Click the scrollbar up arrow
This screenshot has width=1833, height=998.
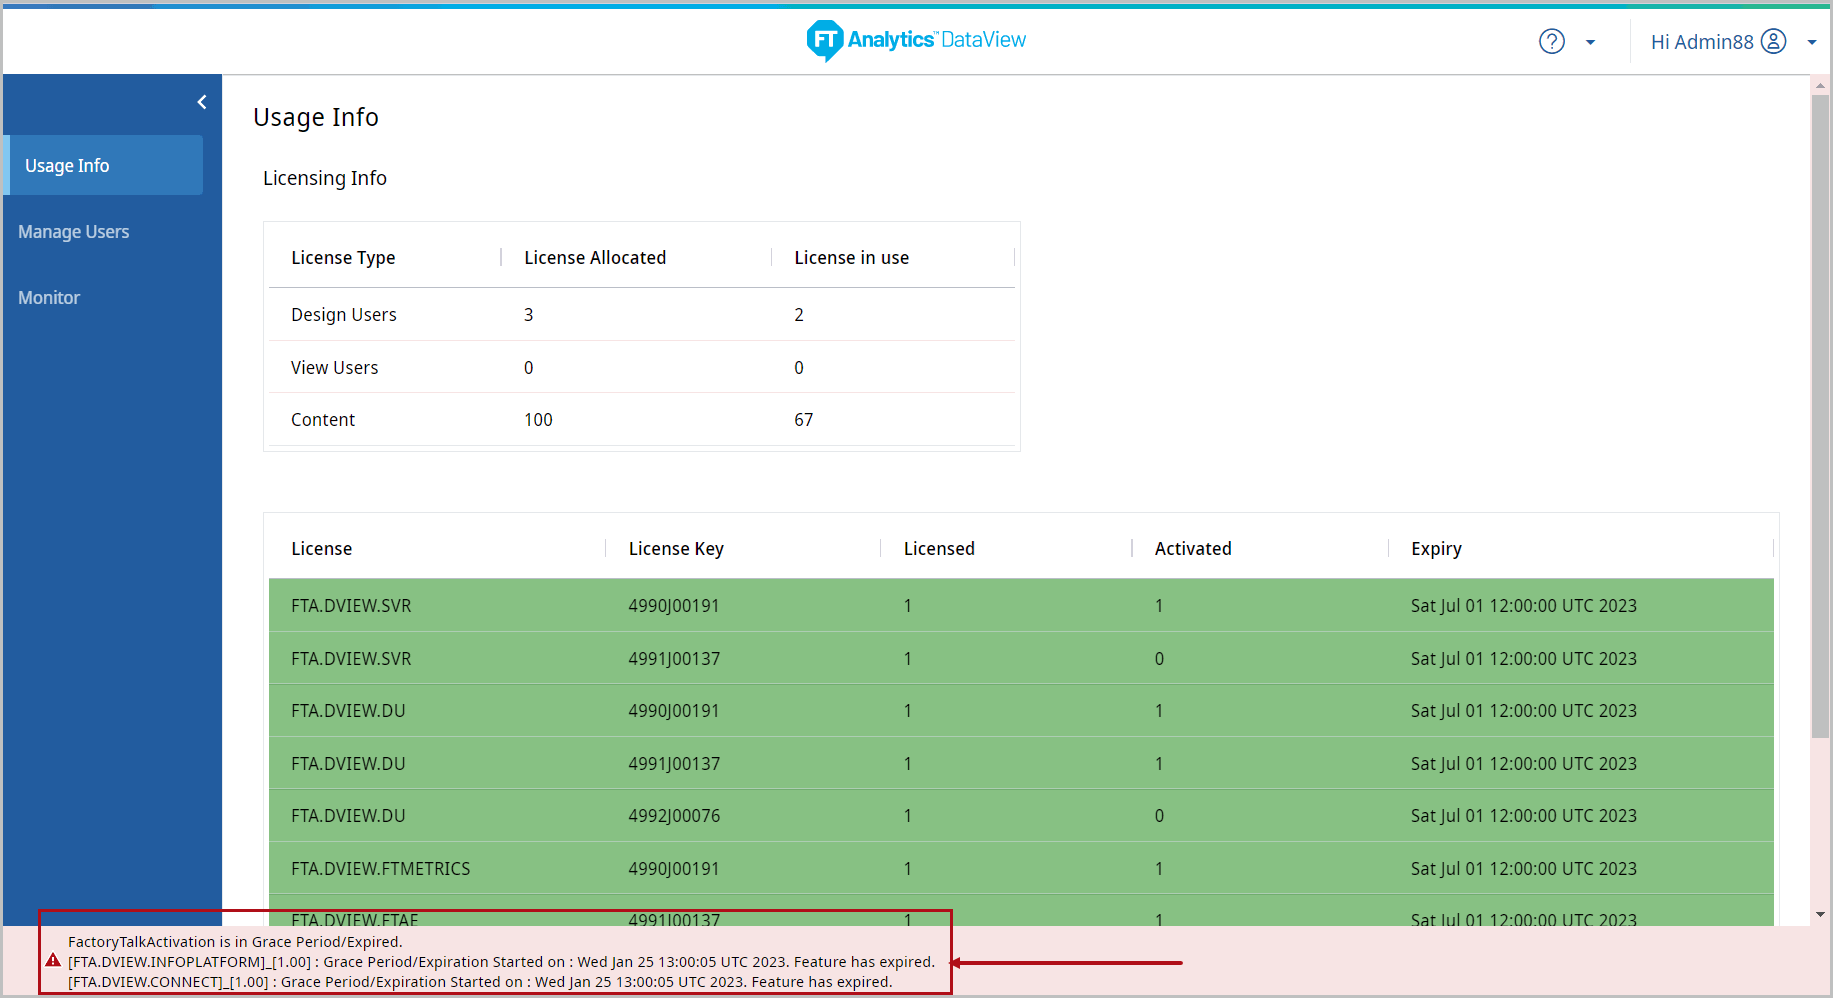click(1821, 85)
